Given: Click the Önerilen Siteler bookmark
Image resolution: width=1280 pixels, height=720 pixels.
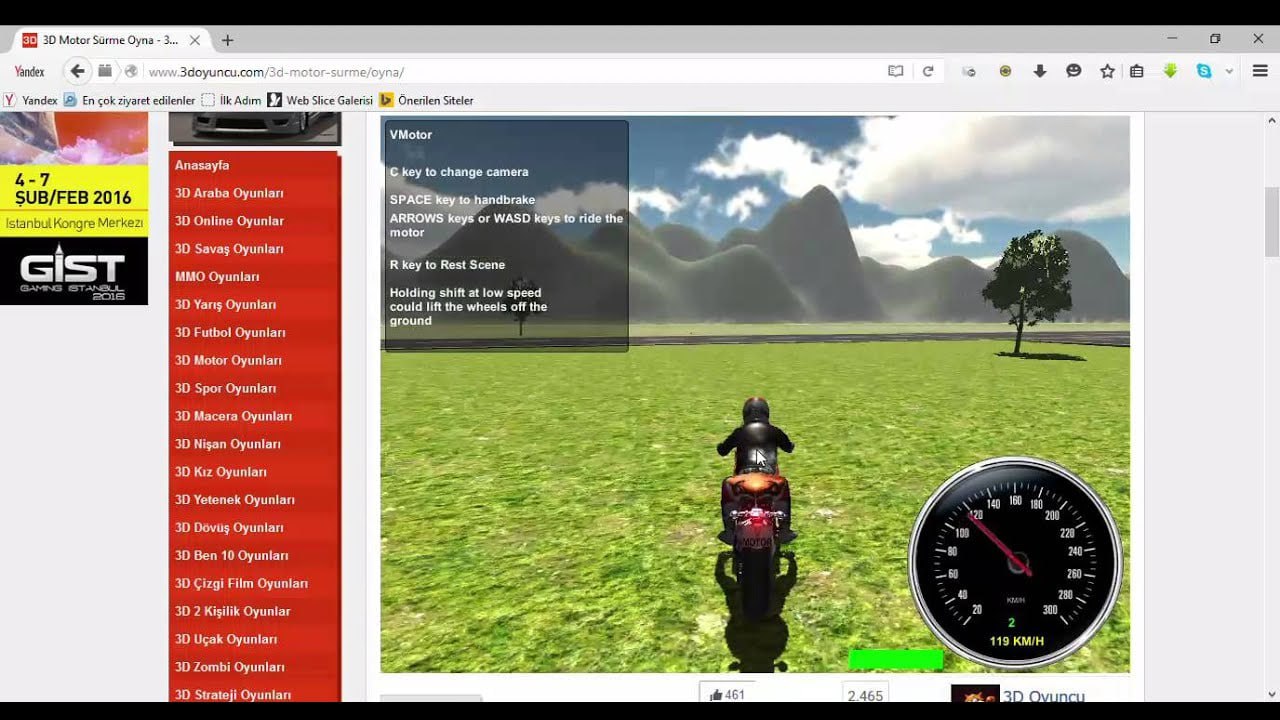Looking at the screenshot, I should (x=435, y=100).
